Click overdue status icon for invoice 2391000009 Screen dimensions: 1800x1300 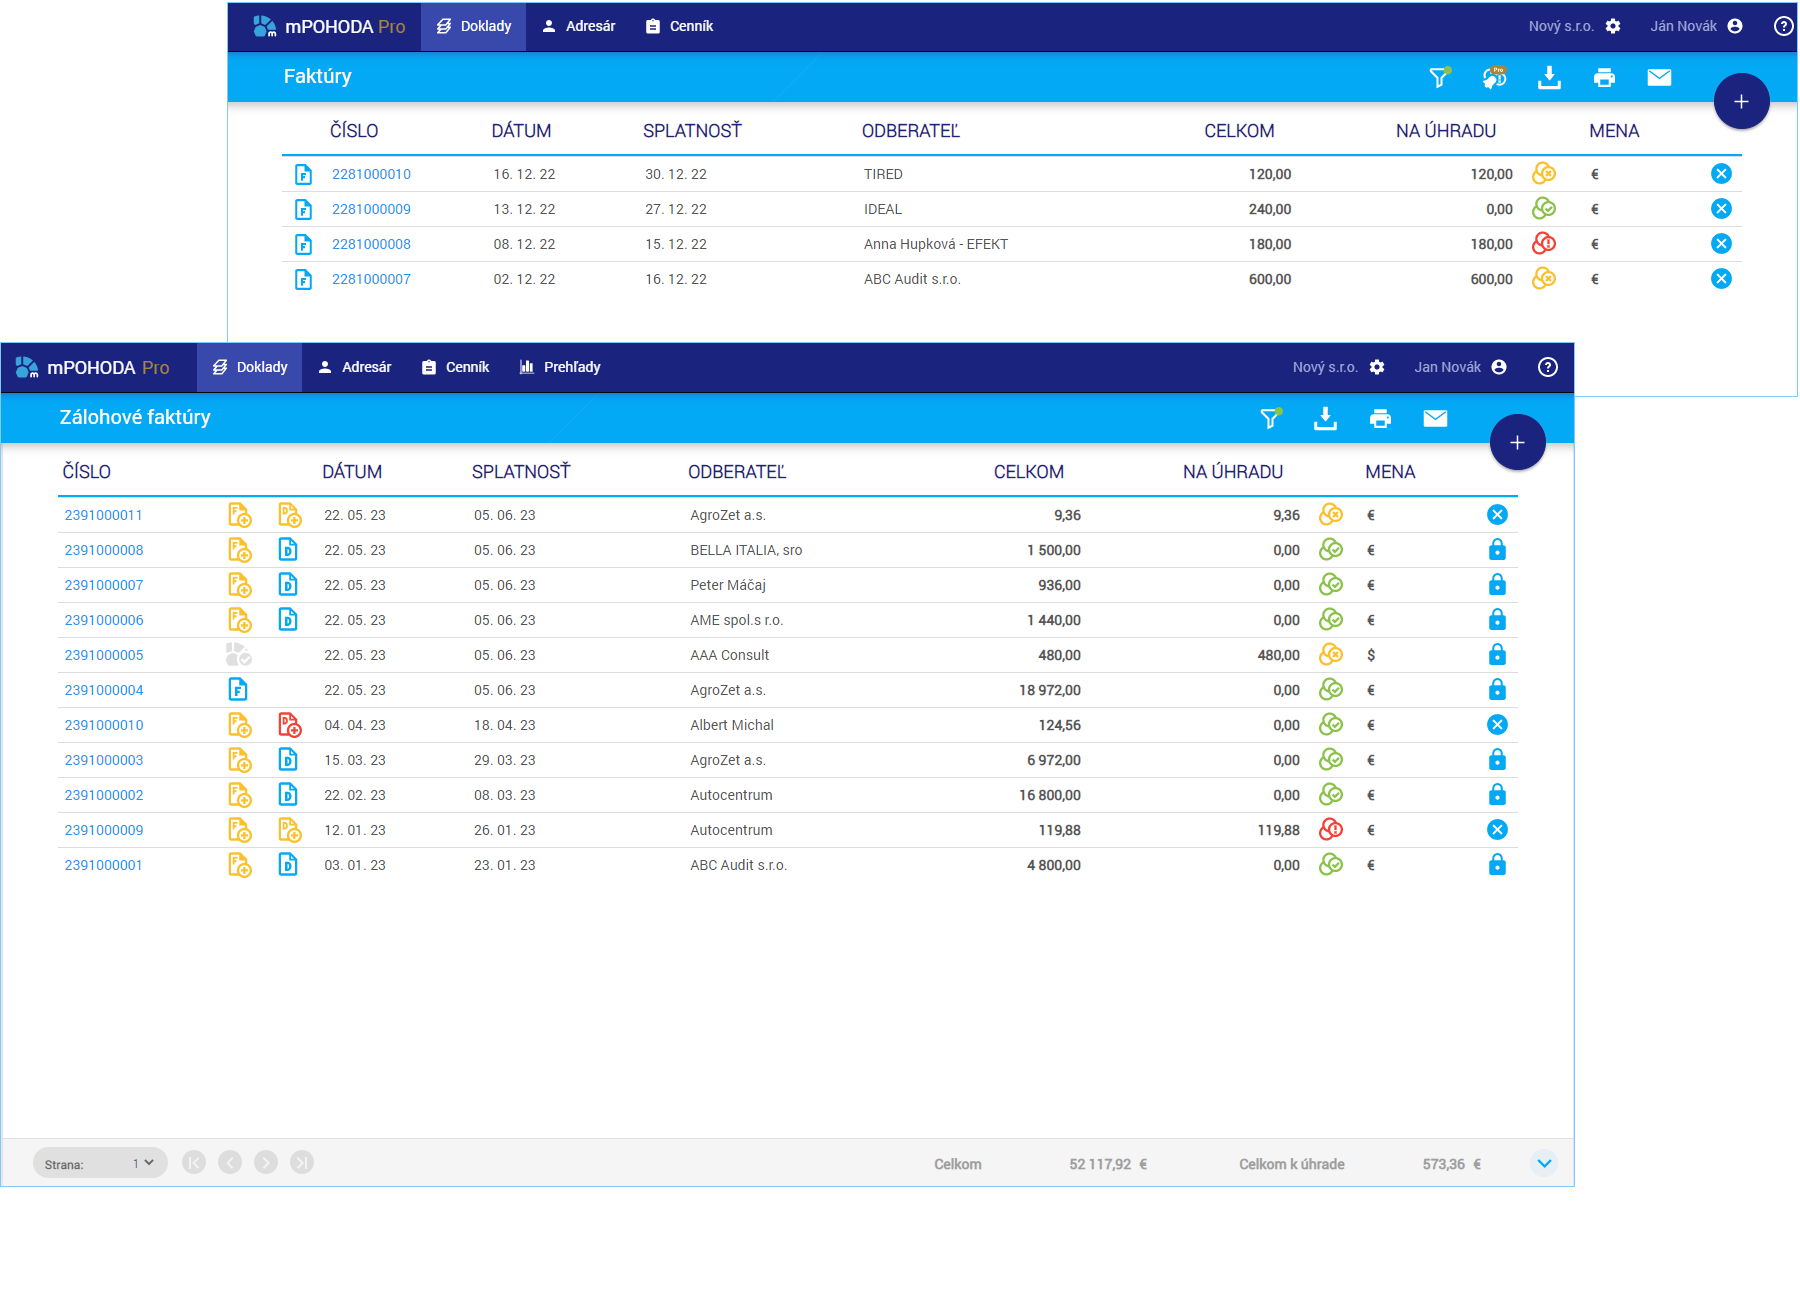[x=1331, y=830]
